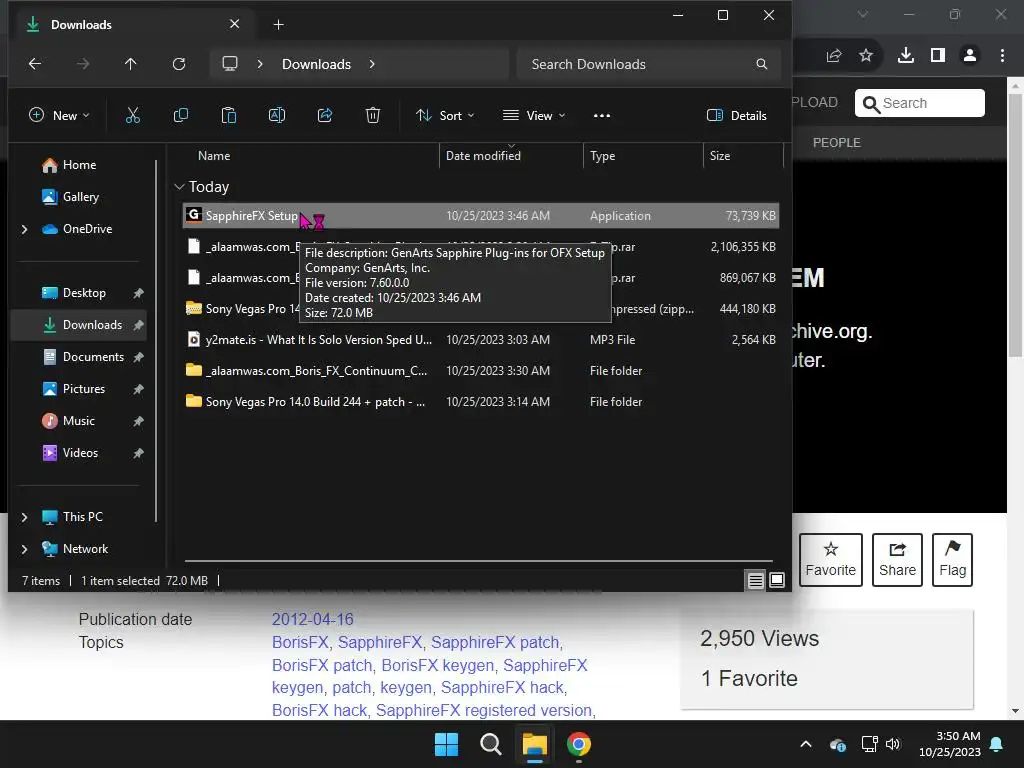
Task: Collapse the Today group
Action: coord(180,187)
